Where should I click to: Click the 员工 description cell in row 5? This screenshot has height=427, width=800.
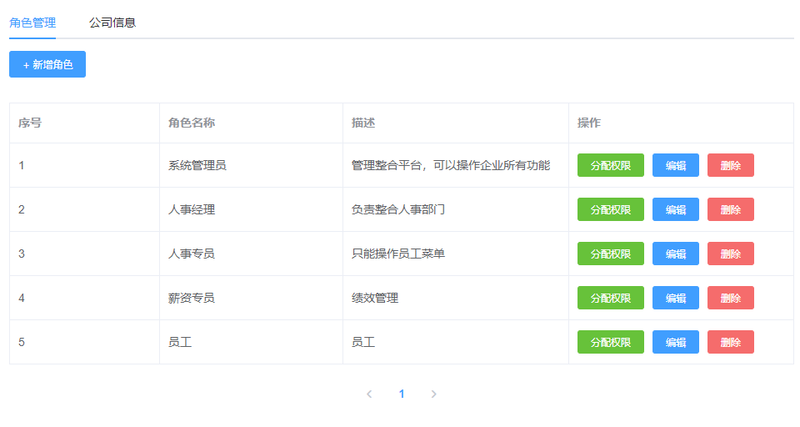pos(456,342)
